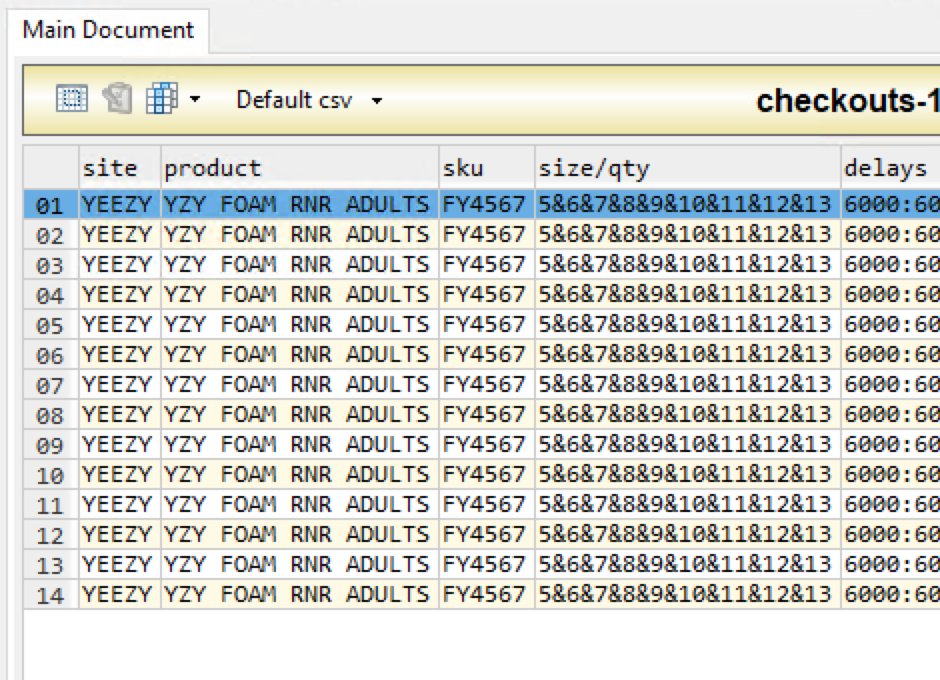Click the sku column header
The height and width of the screenshot is (680, 940).
coord(487,168)
